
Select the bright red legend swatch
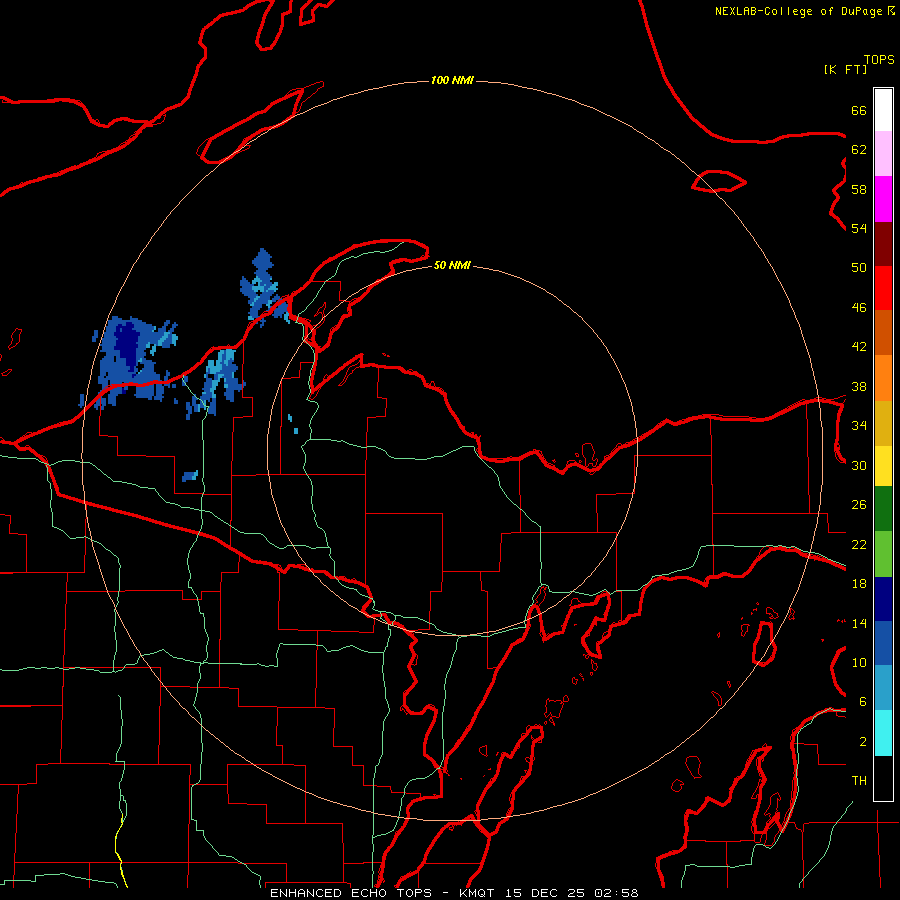pyautogui.click(x=883, y=288)
